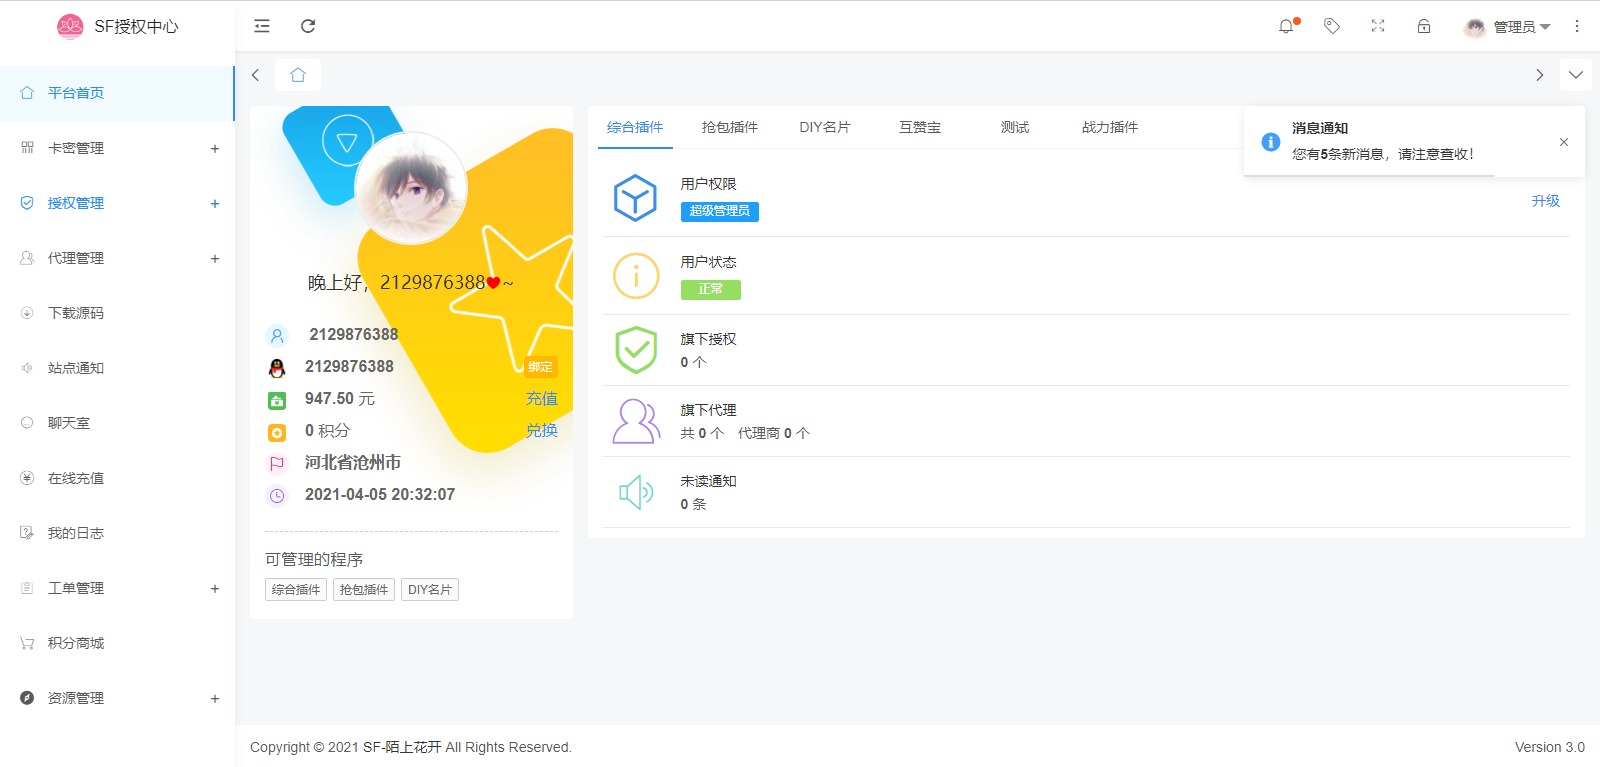Click the tag icon in header
This screenshot has width=1600, height=767.
point(1332,26)
